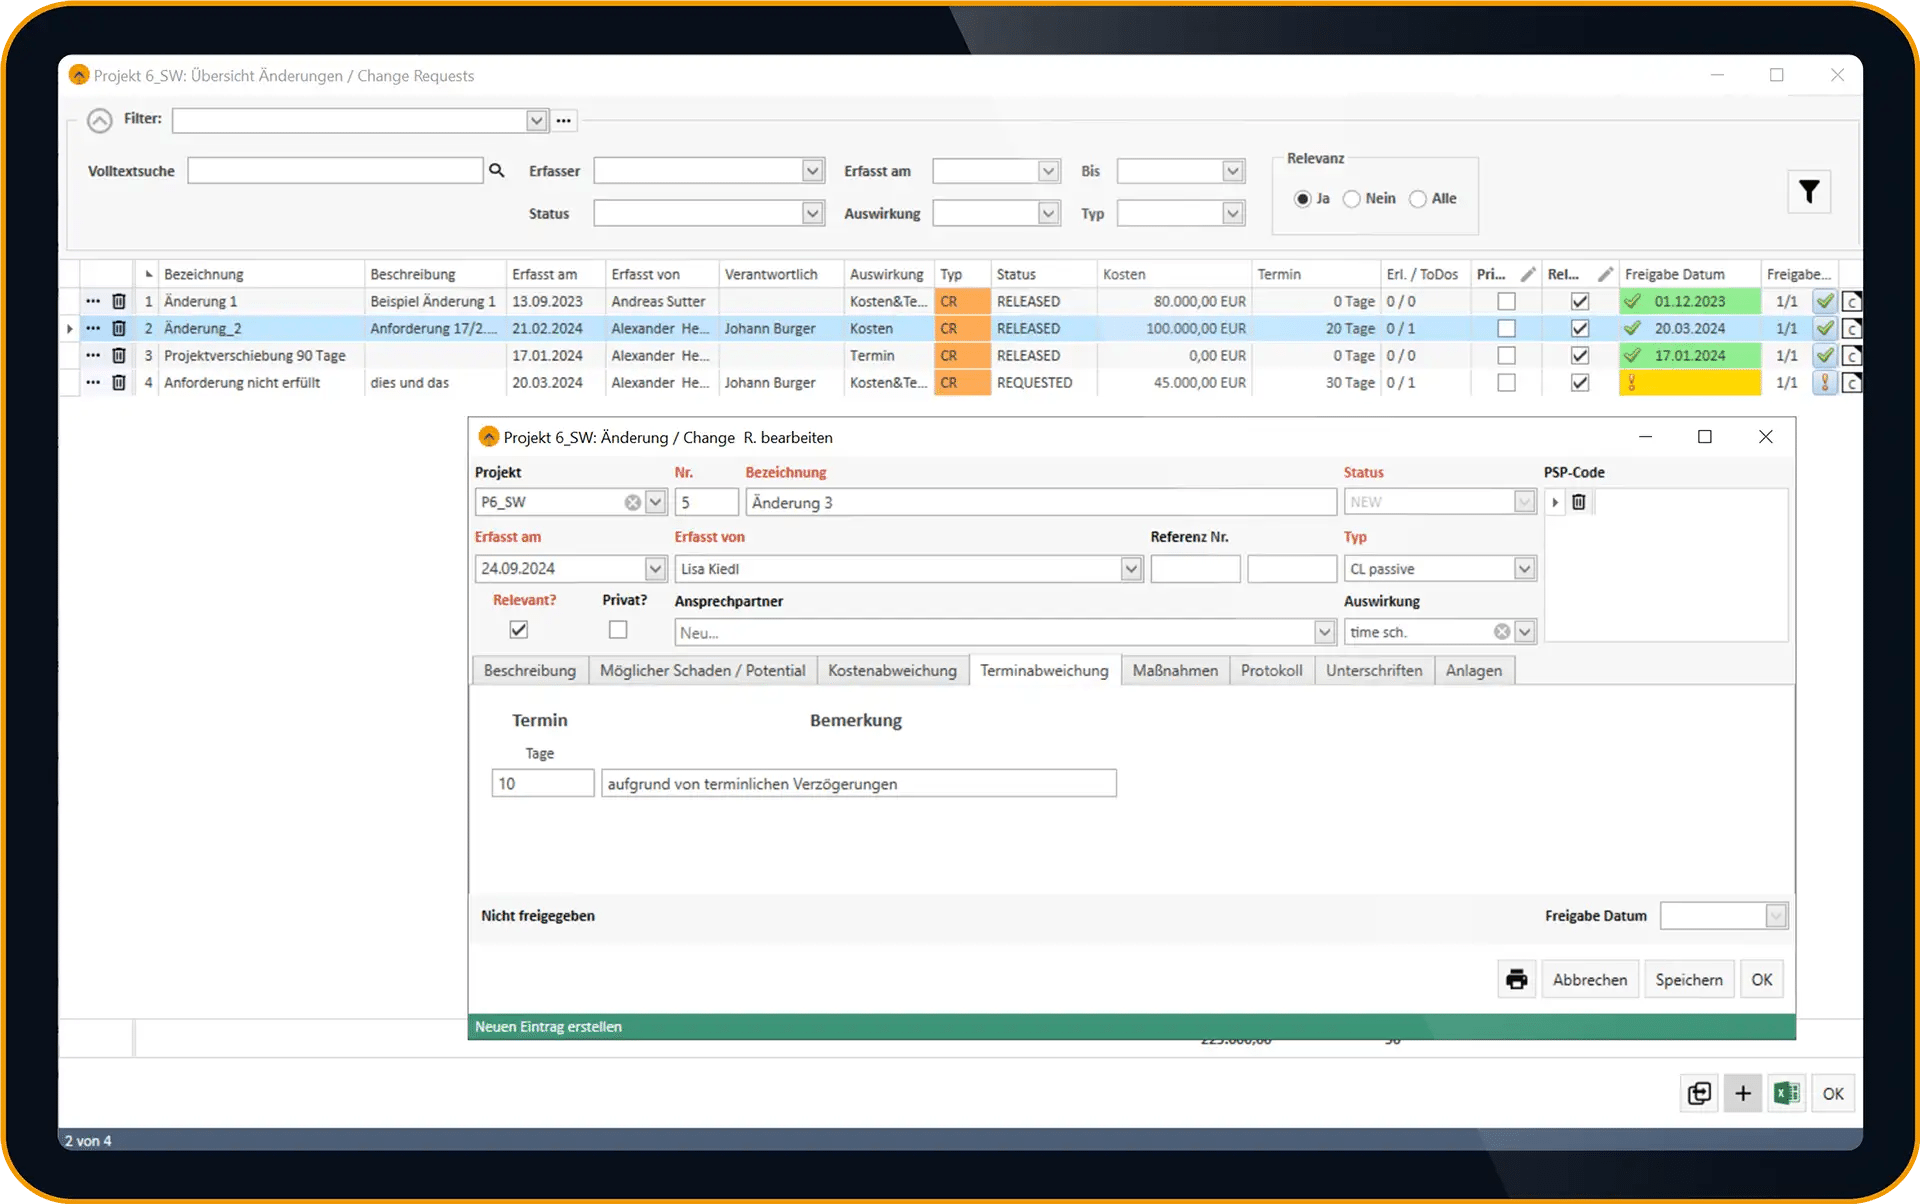Toggle the Privat? checkbox in dialog
The image size is (1920, 1204).
(x=618, y=630)
